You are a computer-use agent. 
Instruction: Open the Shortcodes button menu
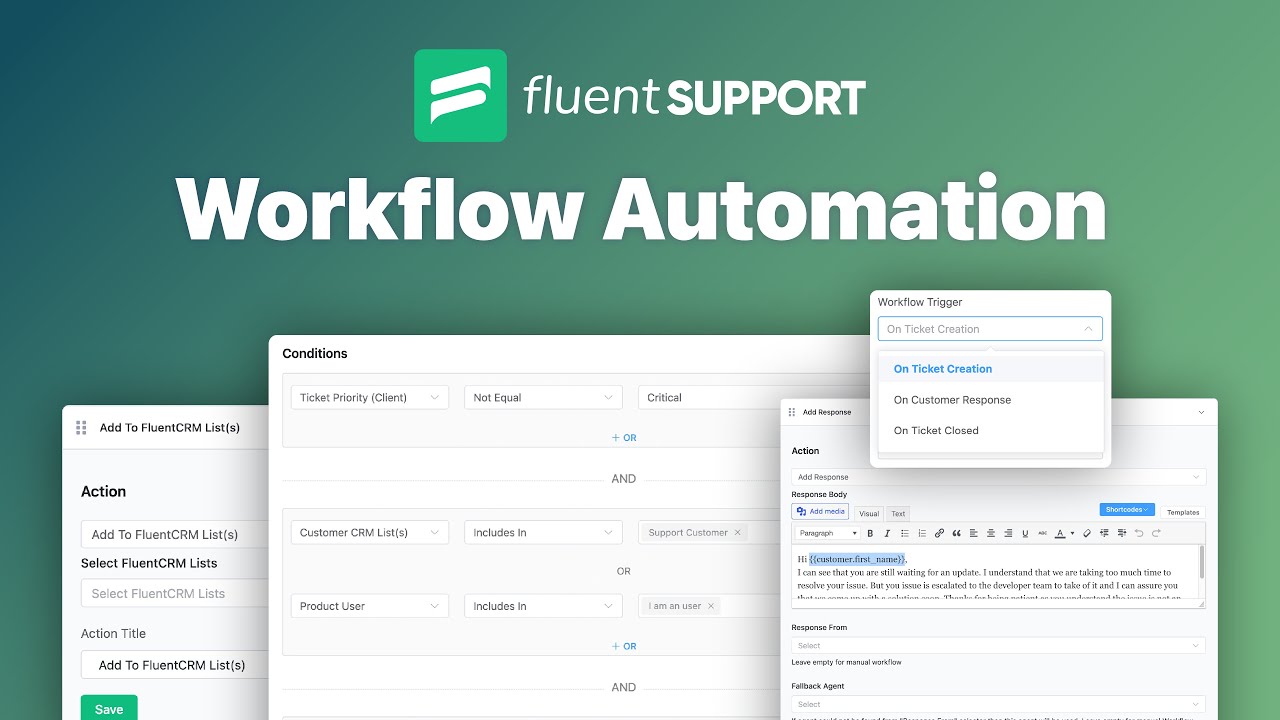click(1127, 509)
